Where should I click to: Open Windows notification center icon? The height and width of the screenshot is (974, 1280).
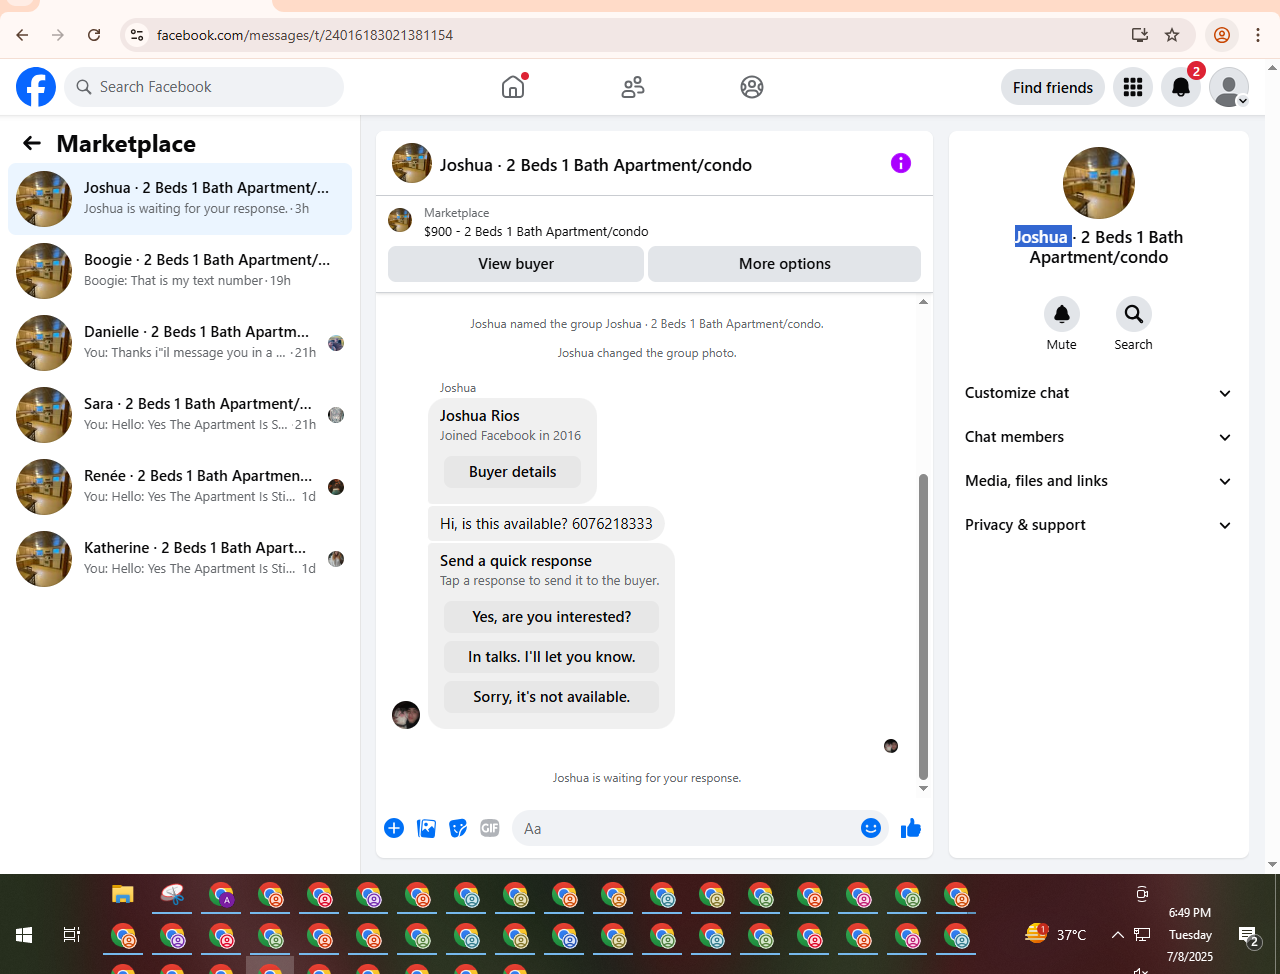pyautogui.click(x=1249, y=936)
